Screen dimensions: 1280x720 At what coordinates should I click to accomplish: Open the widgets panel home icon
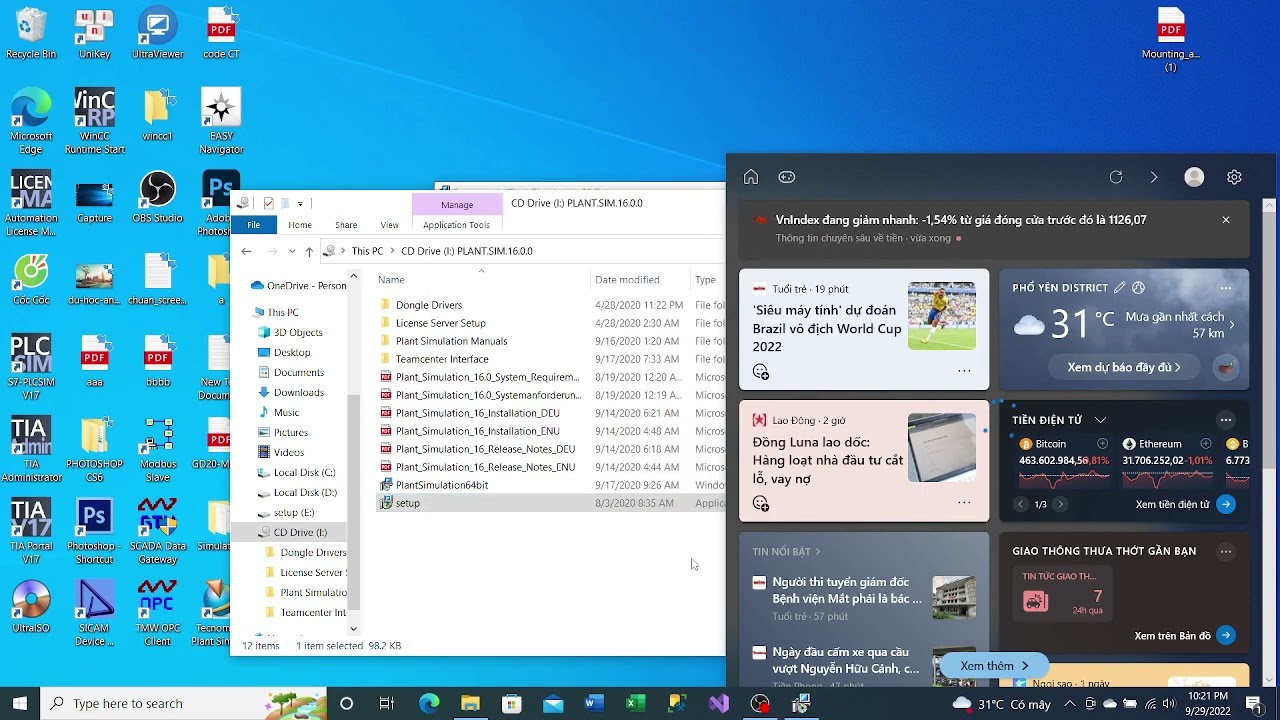(x=751, y=177)
